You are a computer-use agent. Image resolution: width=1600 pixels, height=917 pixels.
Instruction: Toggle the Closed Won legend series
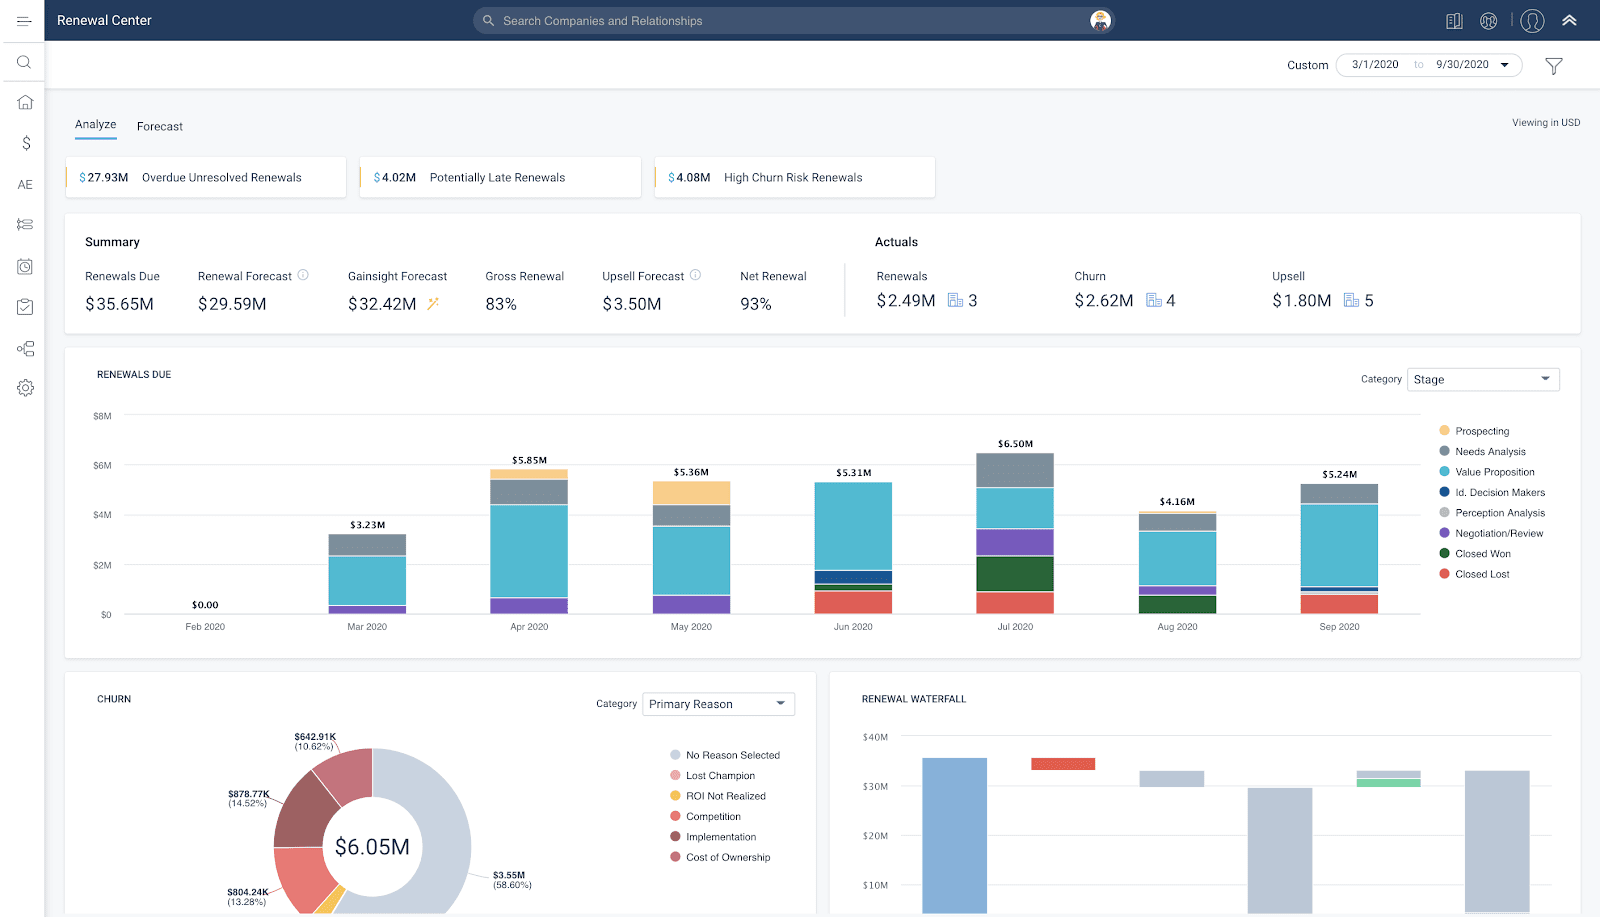[x=1482, y=554]
